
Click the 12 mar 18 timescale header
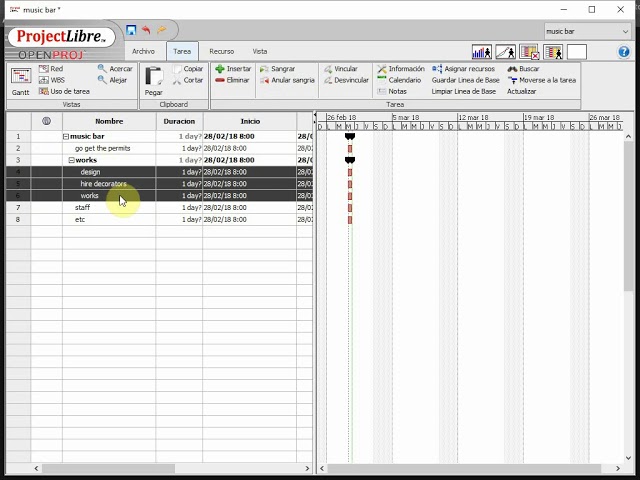click(473, 117)
